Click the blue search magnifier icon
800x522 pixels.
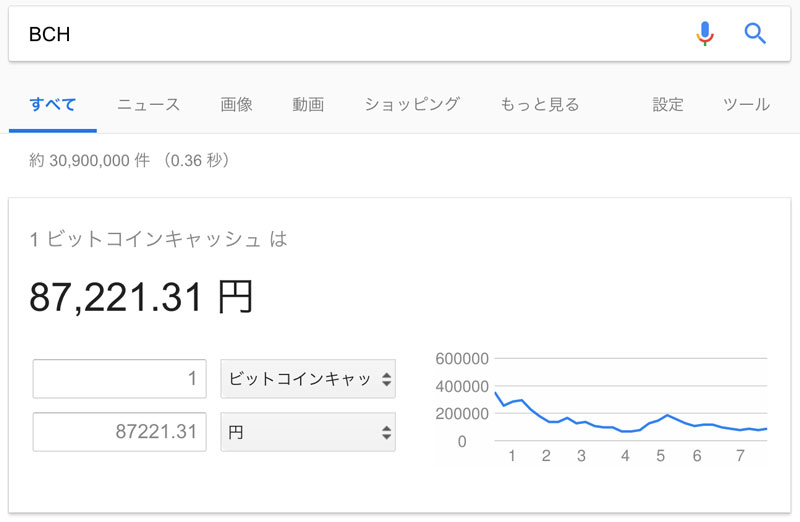coord(755,34)
